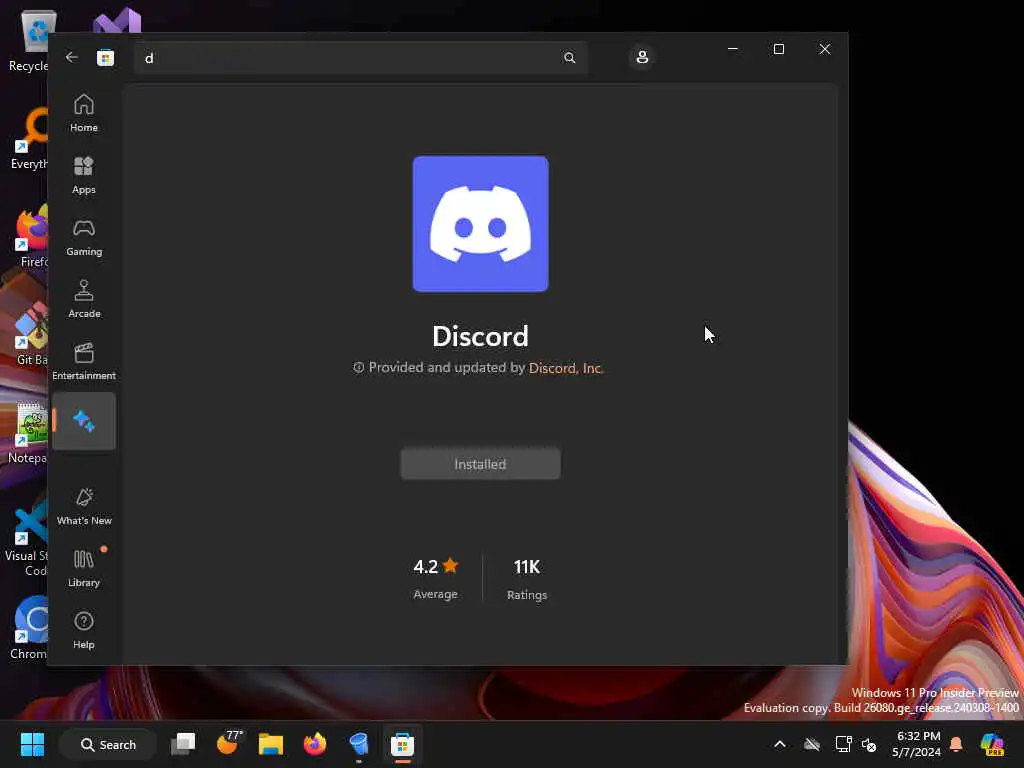
Task: Open the Copilot preview icon in the taskbar
Action: (x=992, y=744)
